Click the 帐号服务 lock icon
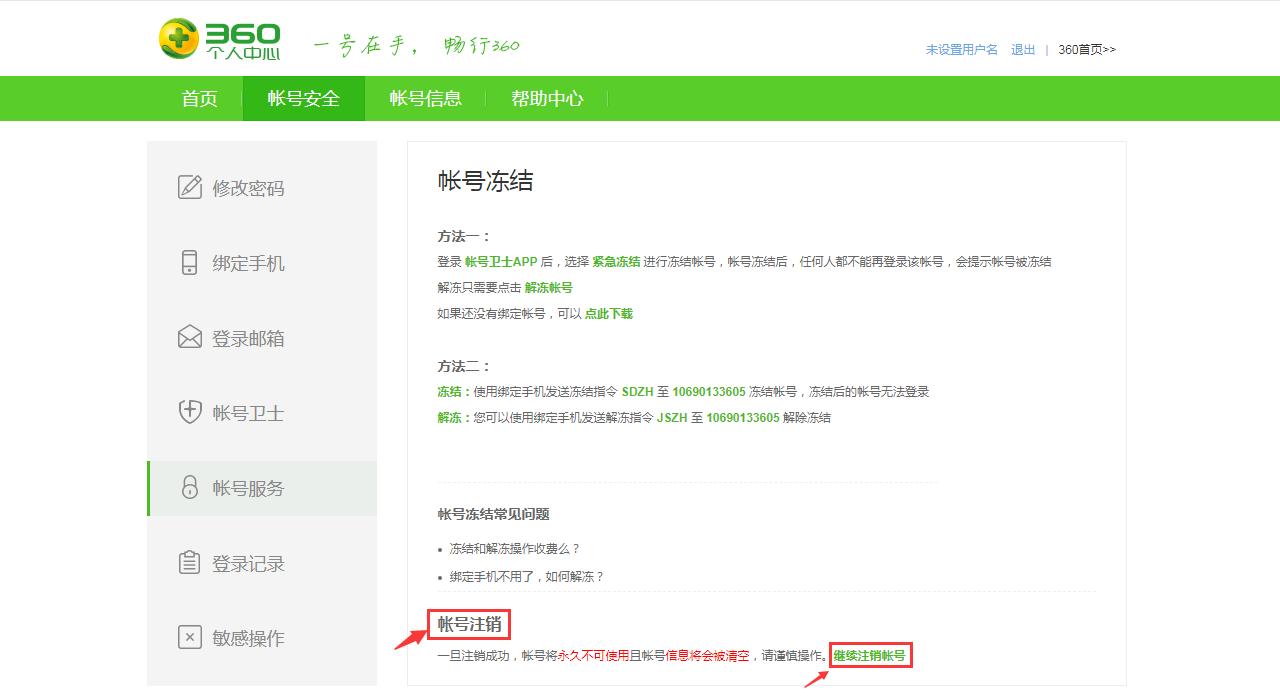 (189, 488)
